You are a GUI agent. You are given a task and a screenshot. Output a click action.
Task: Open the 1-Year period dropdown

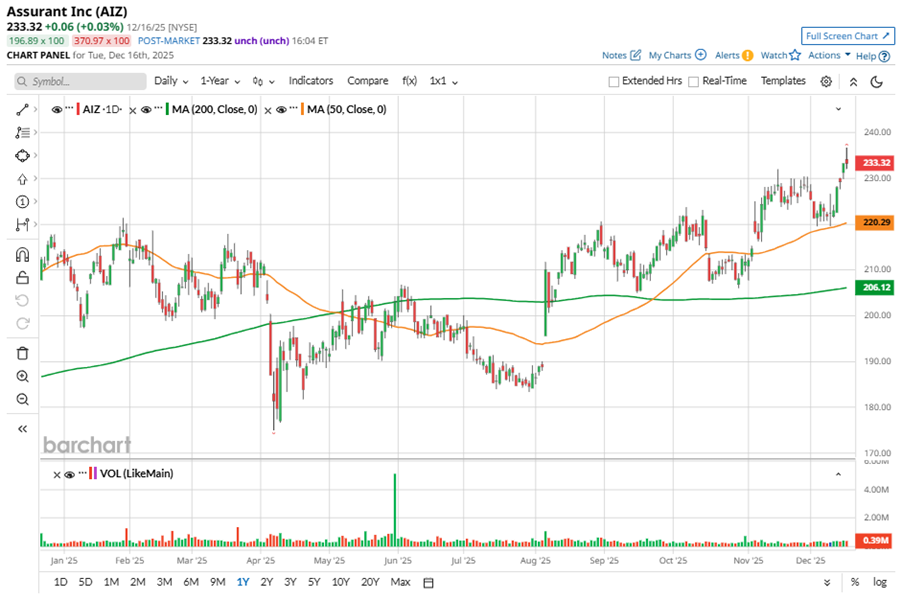(220, 81)
